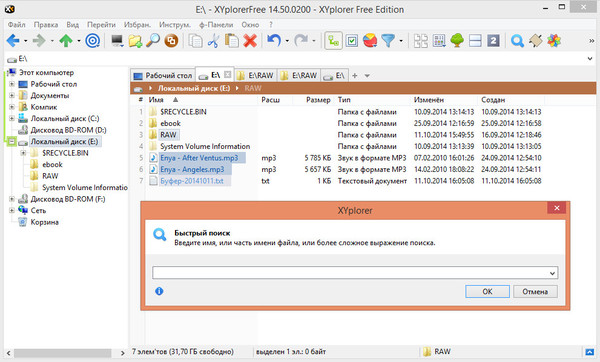Add a new tab with plus button

point(355,76)
